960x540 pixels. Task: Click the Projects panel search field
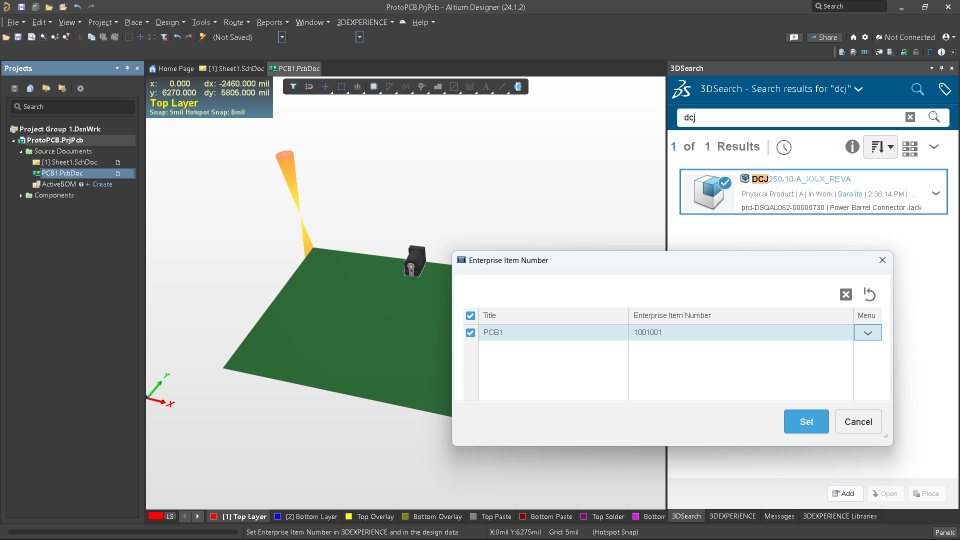click(73, 107)
